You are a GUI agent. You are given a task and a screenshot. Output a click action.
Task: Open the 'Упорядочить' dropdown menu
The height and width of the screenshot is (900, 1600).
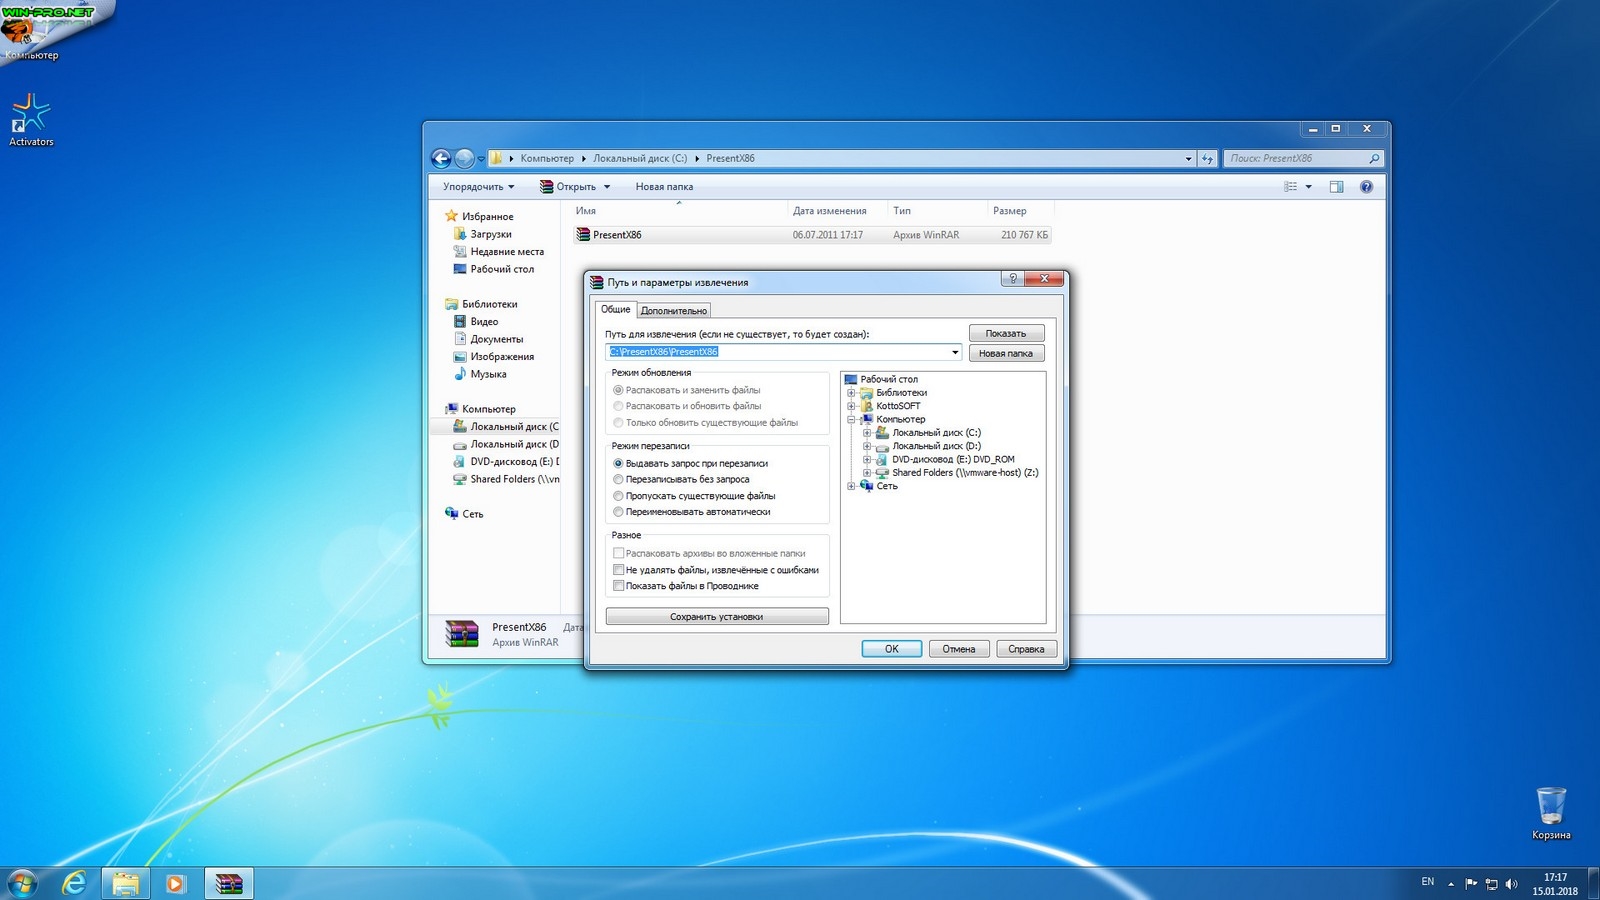point(479,187)
